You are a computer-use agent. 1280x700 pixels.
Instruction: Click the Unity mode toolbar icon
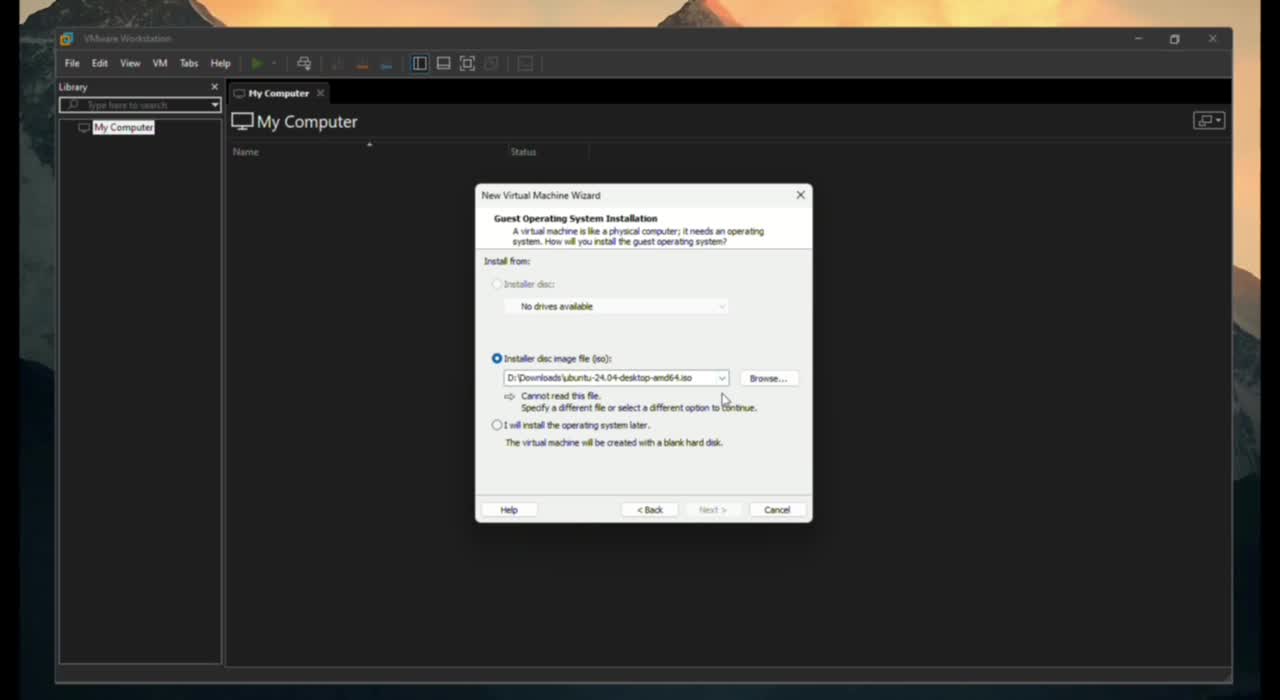(491, 63)
